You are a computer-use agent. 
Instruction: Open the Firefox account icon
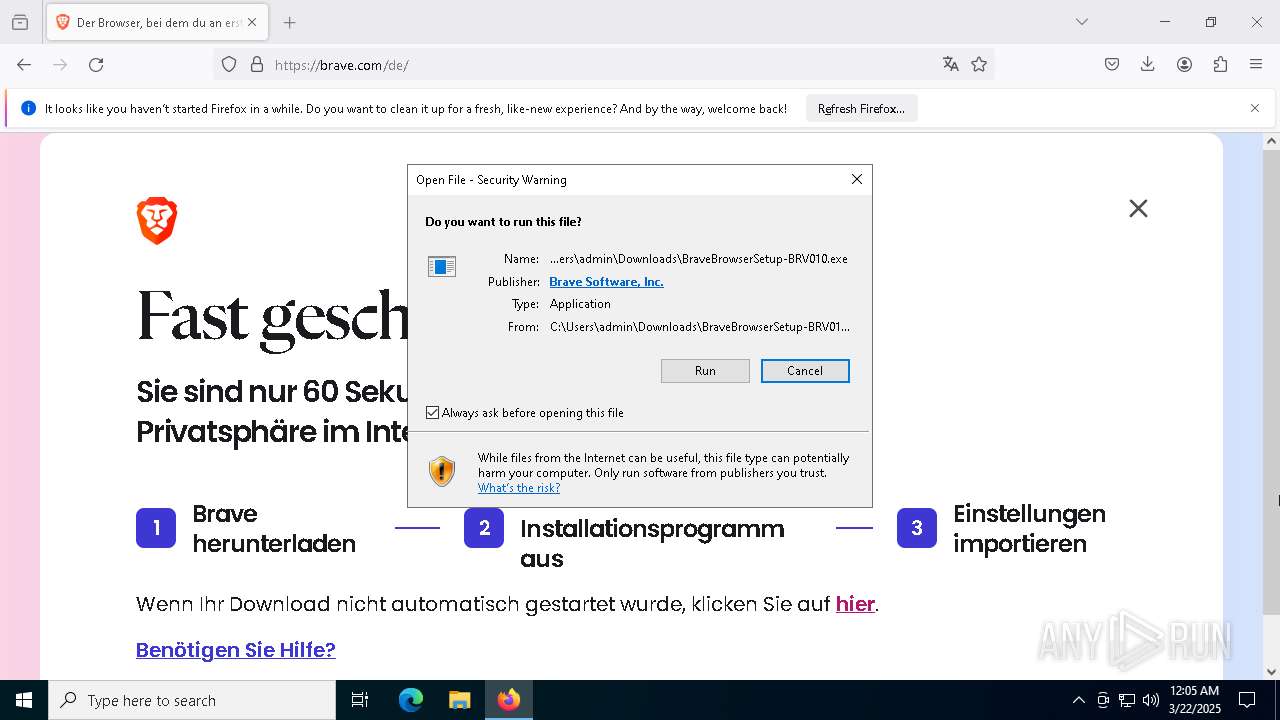[x=1184, y=65]
